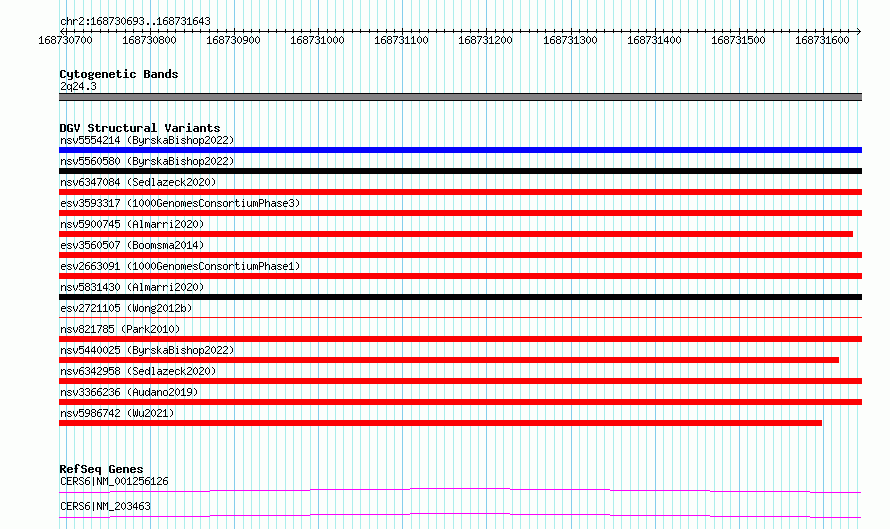890x529 pixels.
Task: Click the 2q24.3 cytogenetic band label
Action: point(78,86)
